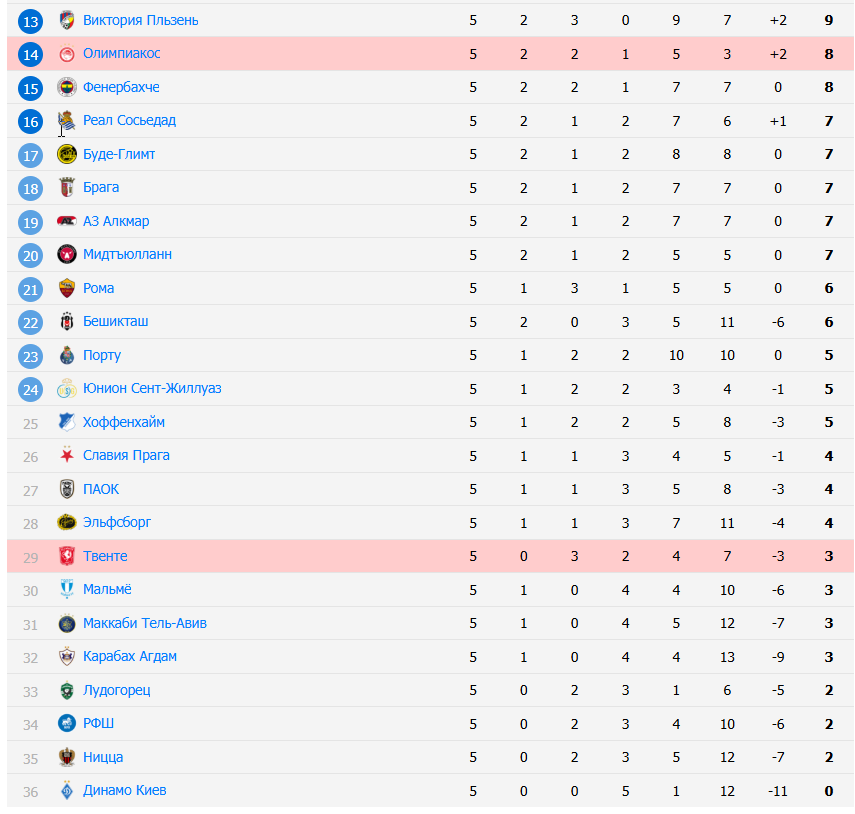
Task: Go to Юнион Сент-Жиллуаз team page
Action: [x=152, y=389]
